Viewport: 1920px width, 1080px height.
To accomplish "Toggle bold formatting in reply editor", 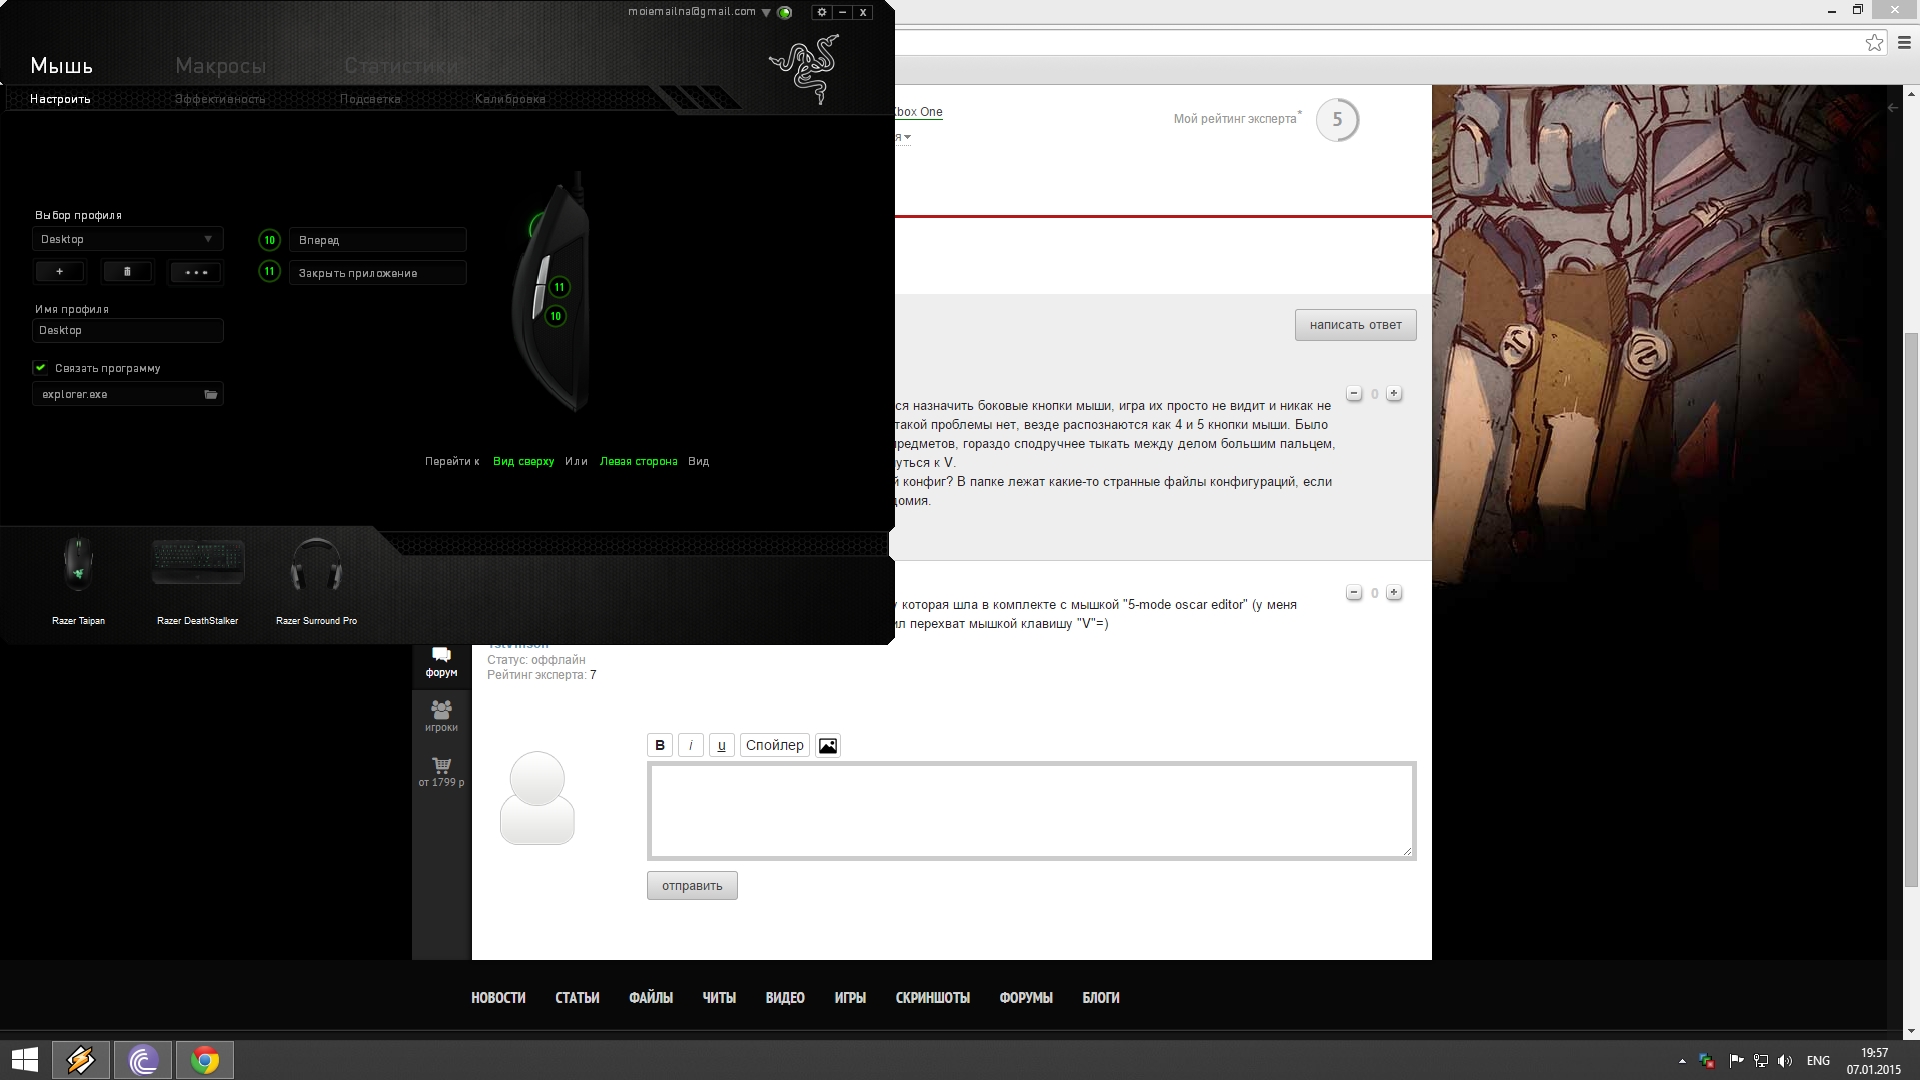I will point(659,746).
